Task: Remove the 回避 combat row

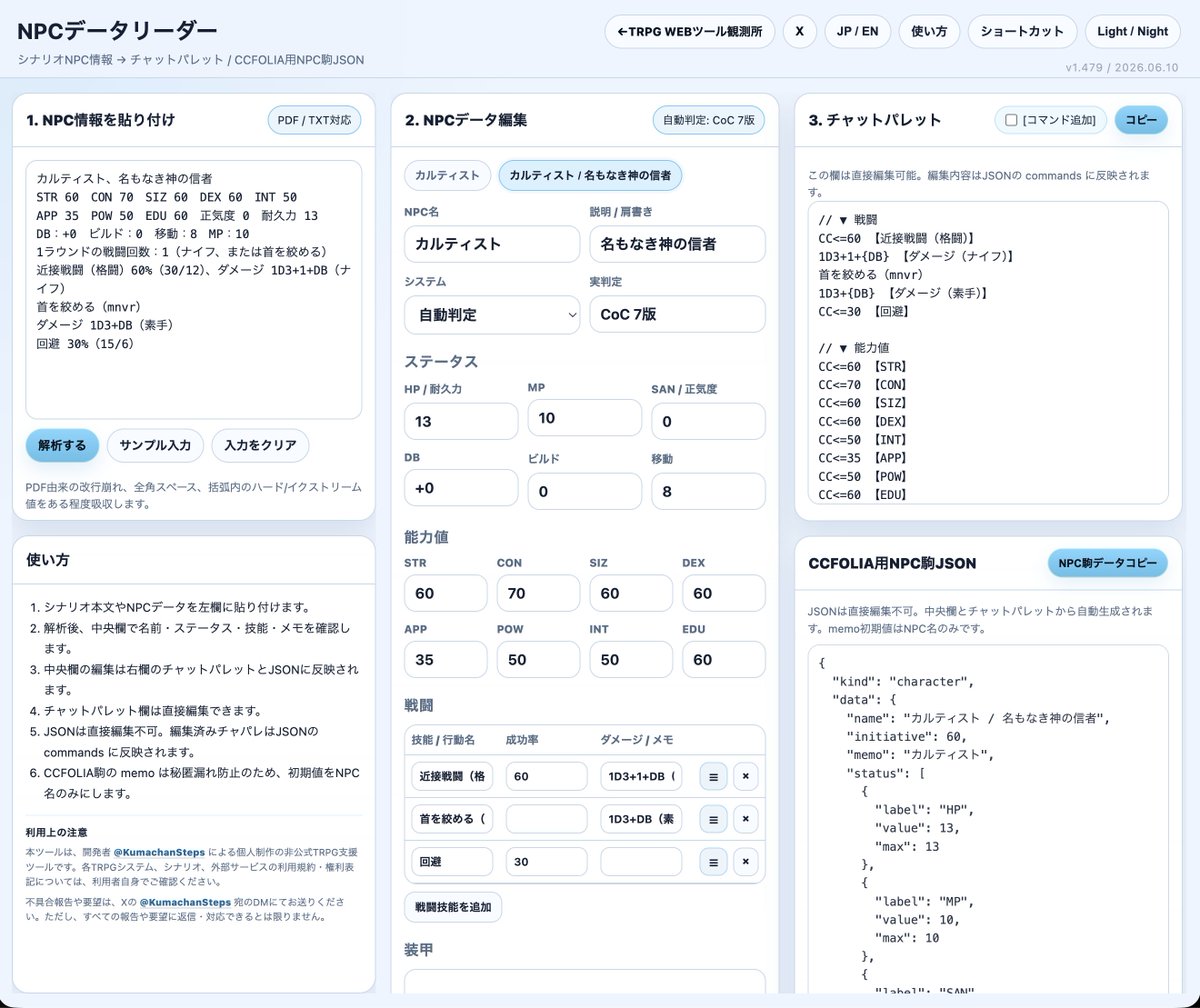Action: (x=745, y=861)
